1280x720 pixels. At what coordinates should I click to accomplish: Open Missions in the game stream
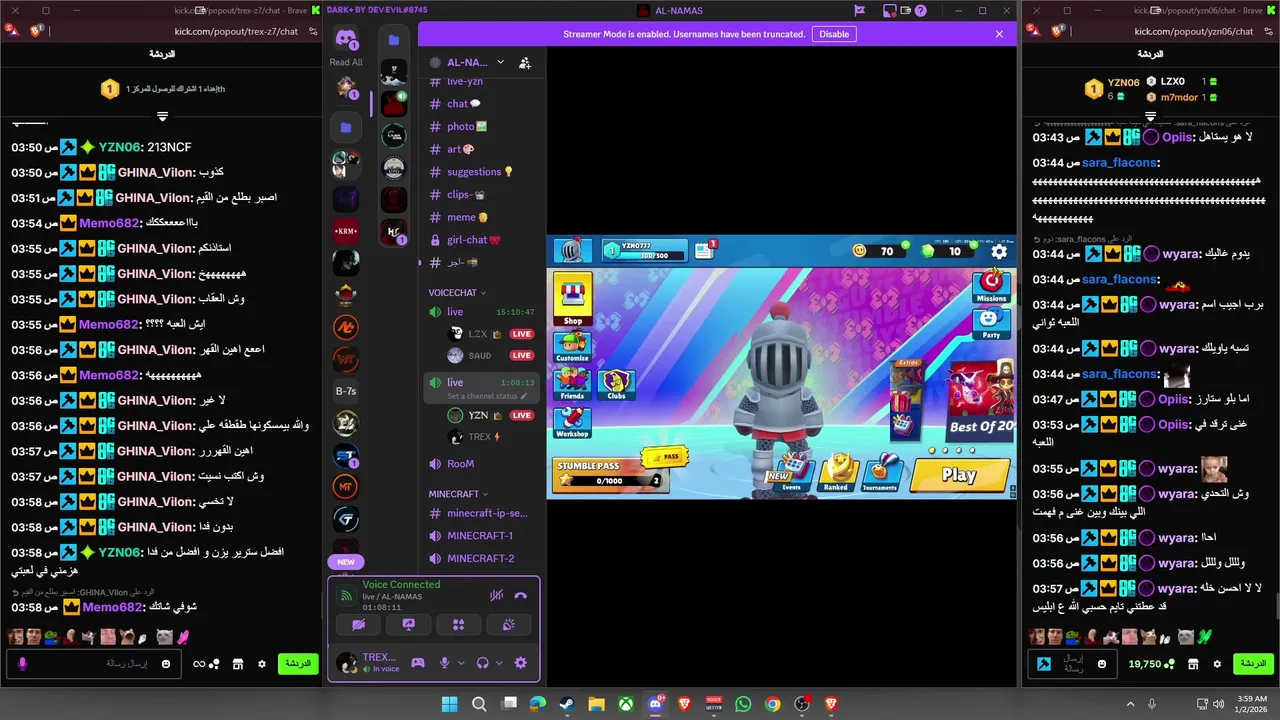[991, 286]
